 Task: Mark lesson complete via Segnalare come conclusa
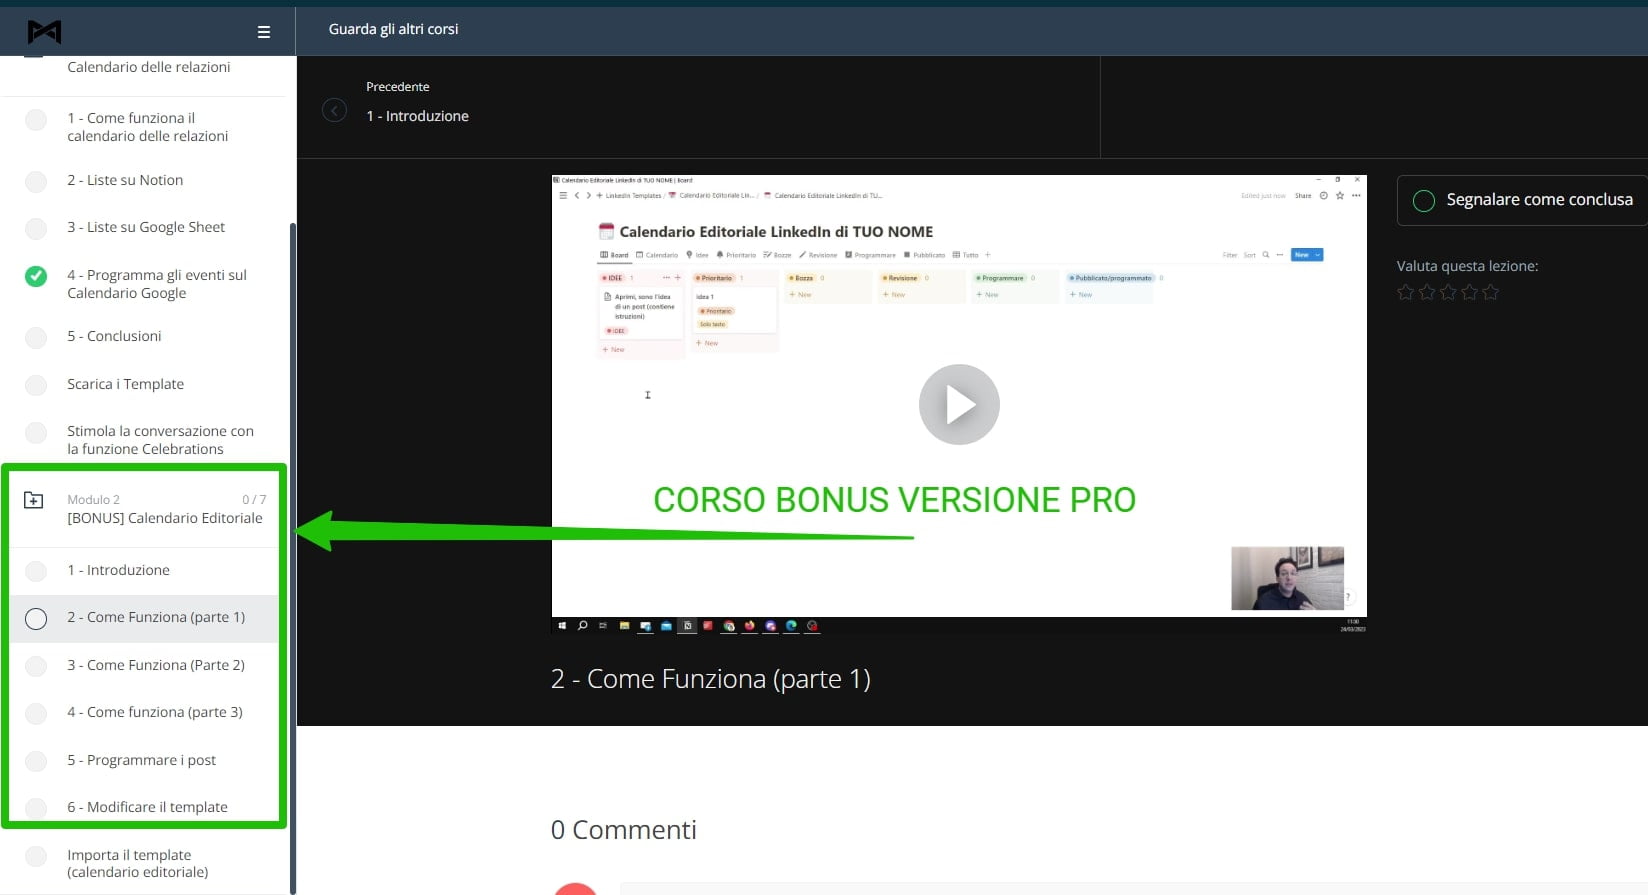coord(1523,200)
